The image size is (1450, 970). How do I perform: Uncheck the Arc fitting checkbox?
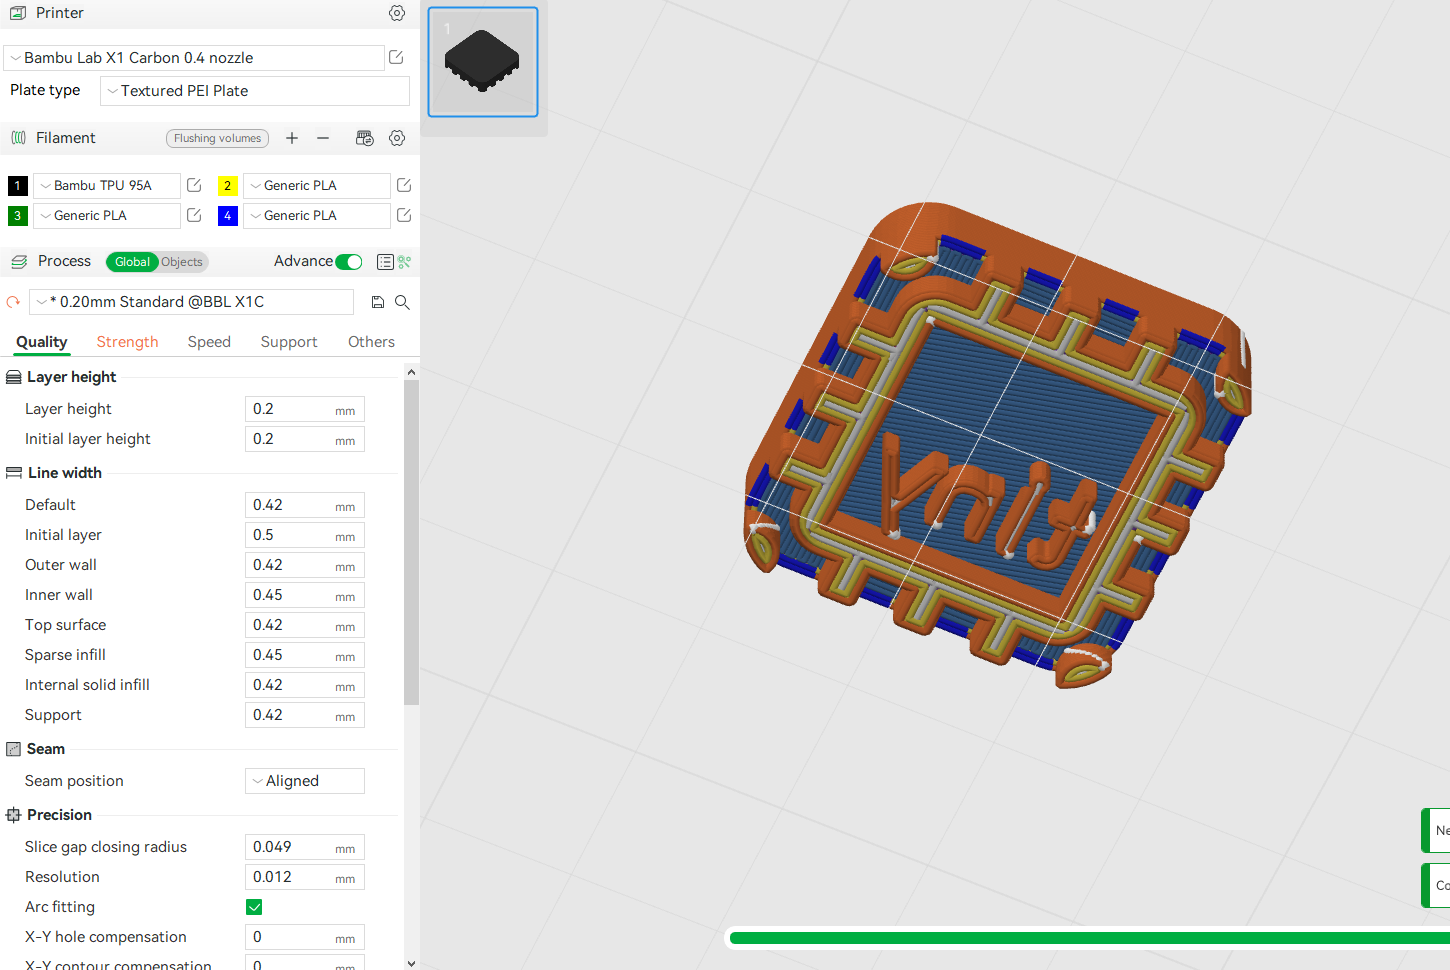pyautogui.click(x=254, y=907)
